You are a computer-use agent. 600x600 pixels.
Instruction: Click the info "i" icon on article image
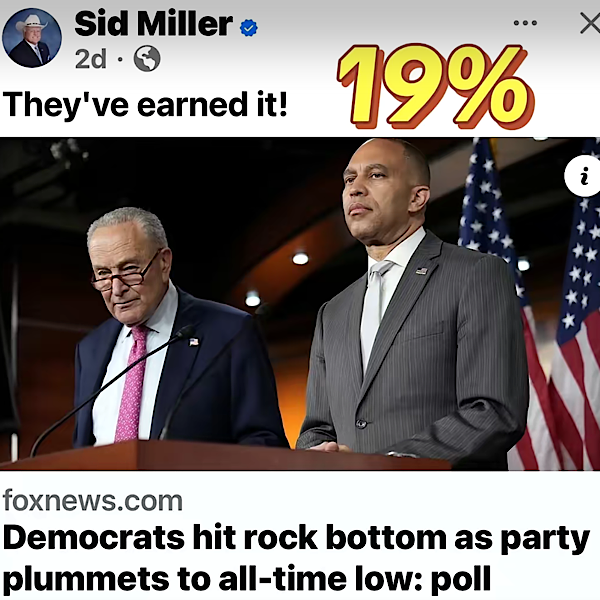tap(584, 176)
